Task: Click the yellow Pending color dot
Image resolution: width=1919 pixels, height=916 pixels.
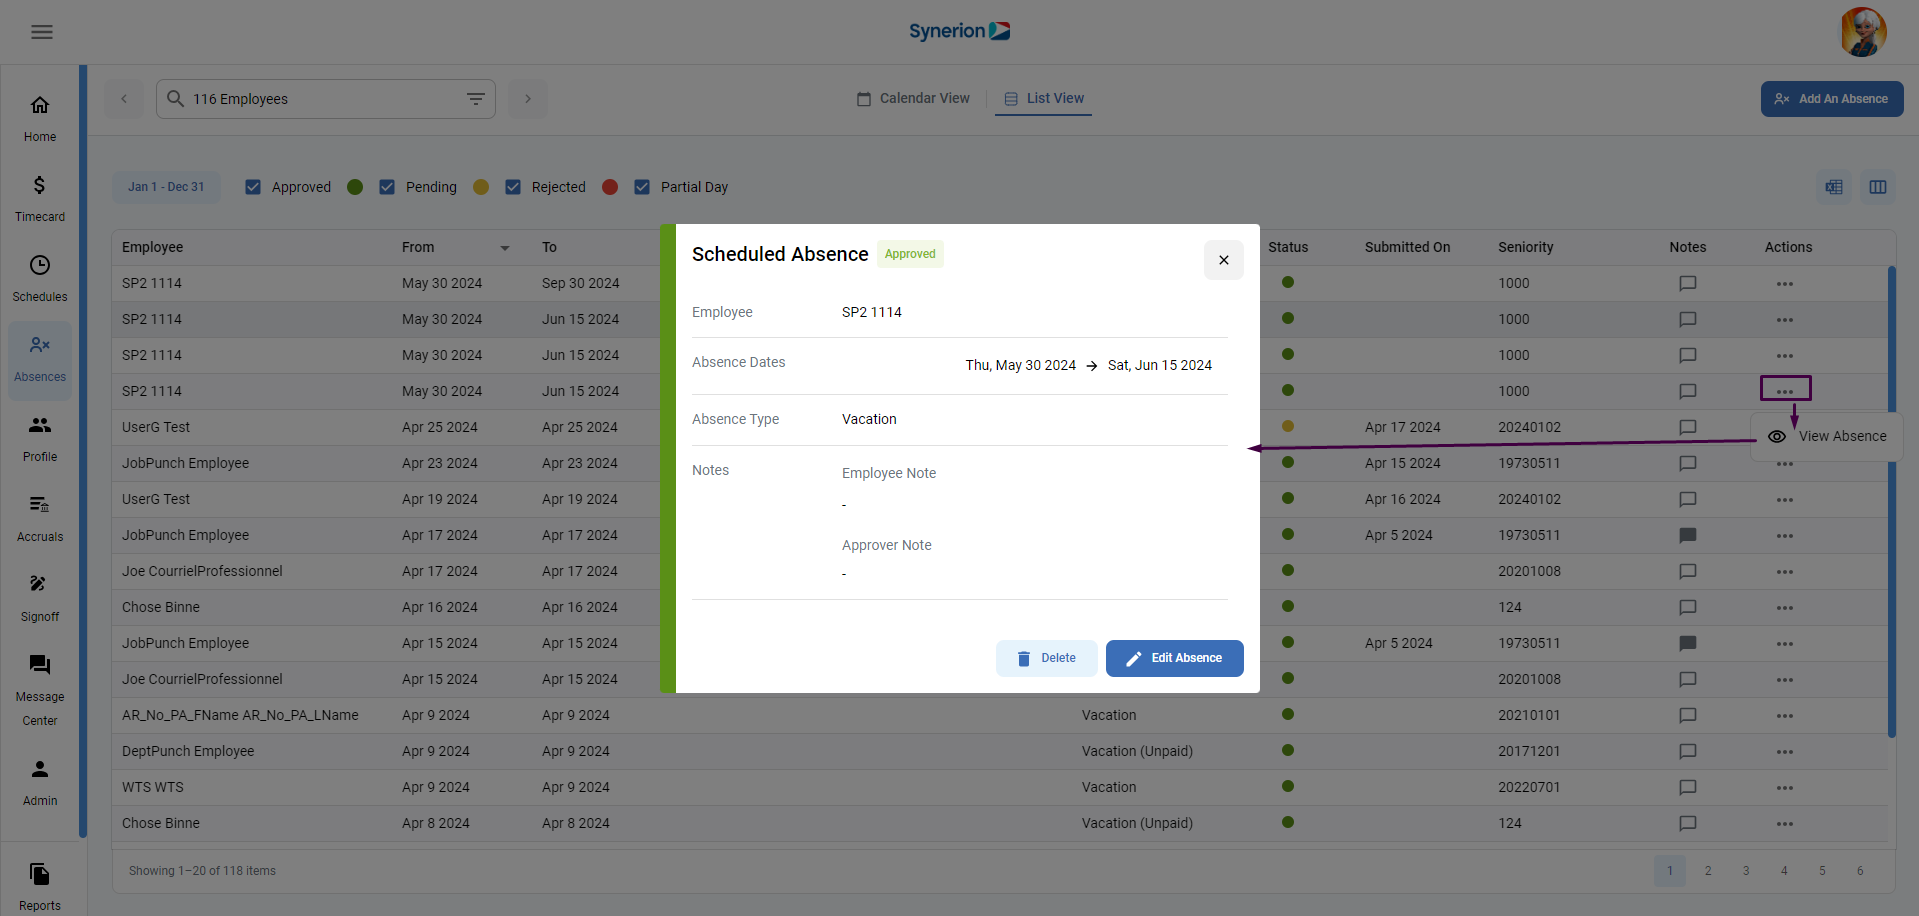Action: pyautogui.click(x=481, y=187)
